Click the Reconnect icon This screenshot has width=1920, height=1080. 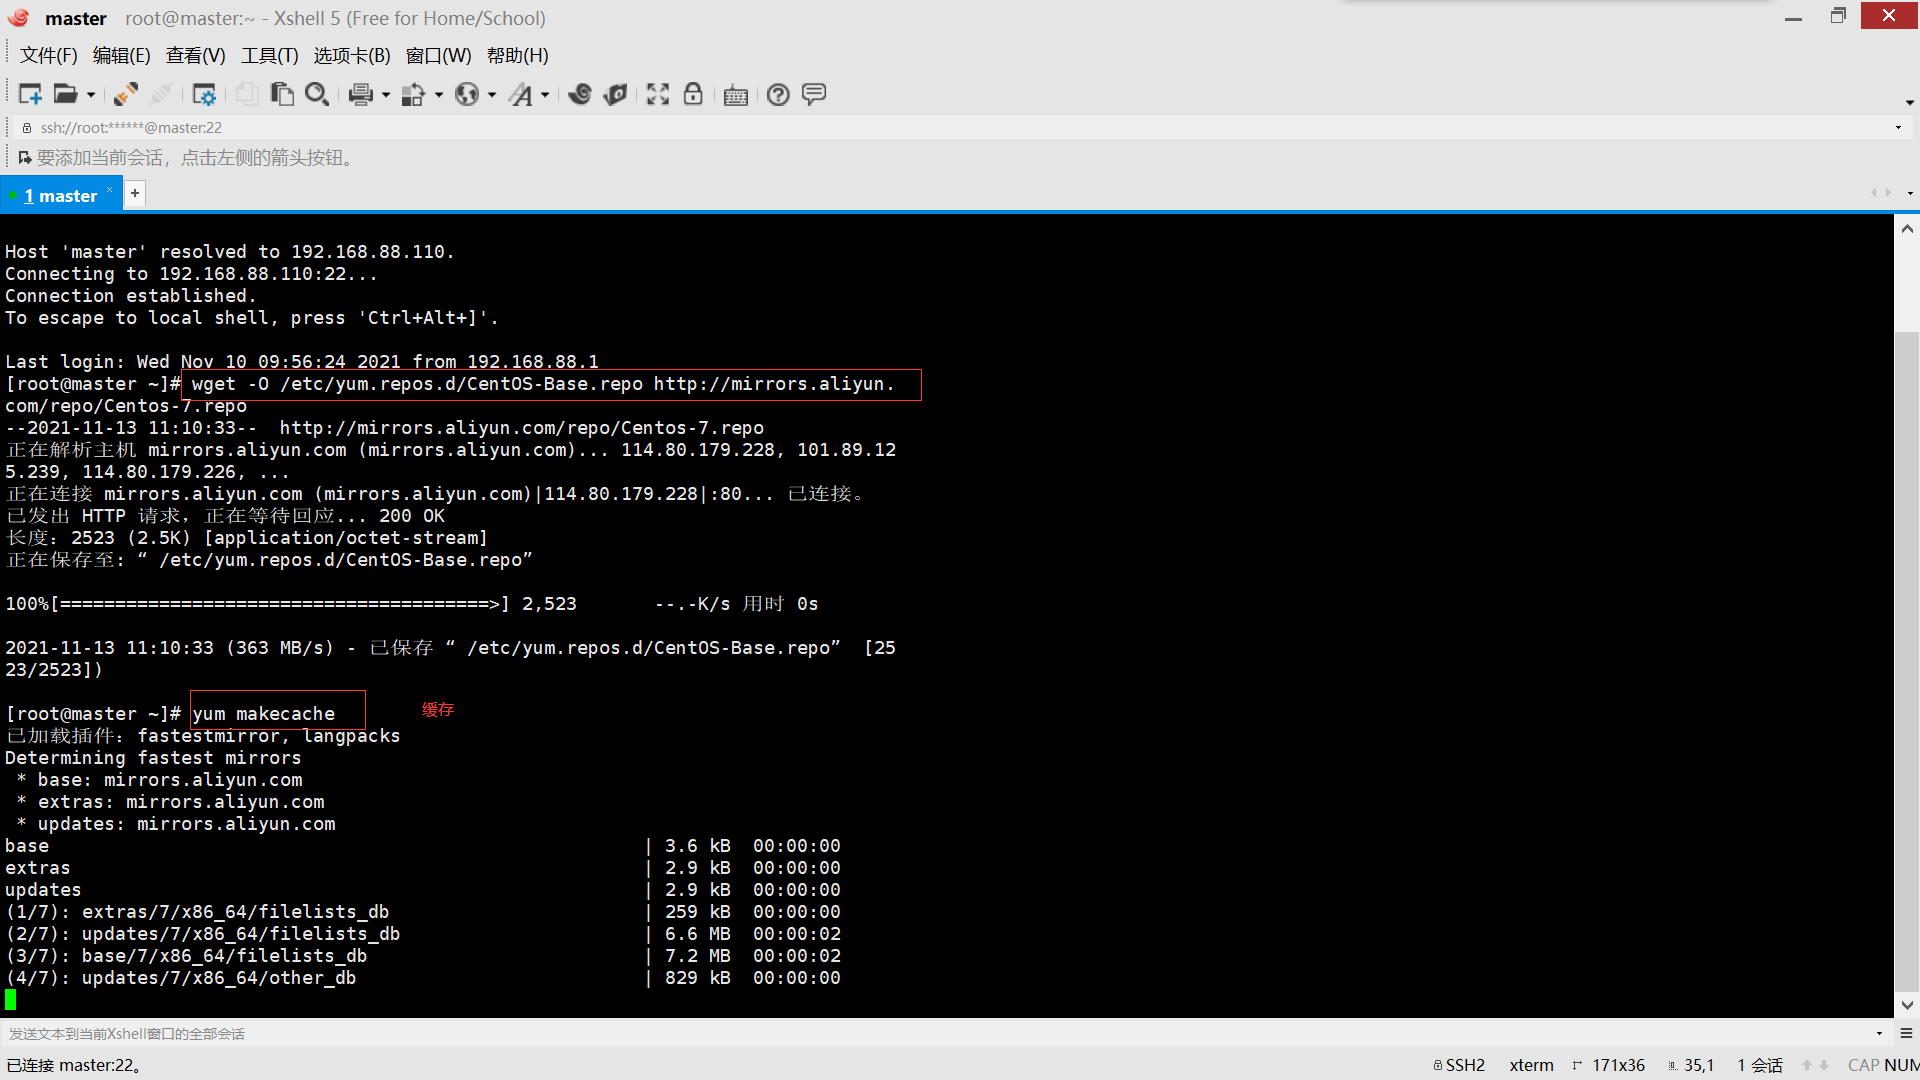tap(125, 94)
